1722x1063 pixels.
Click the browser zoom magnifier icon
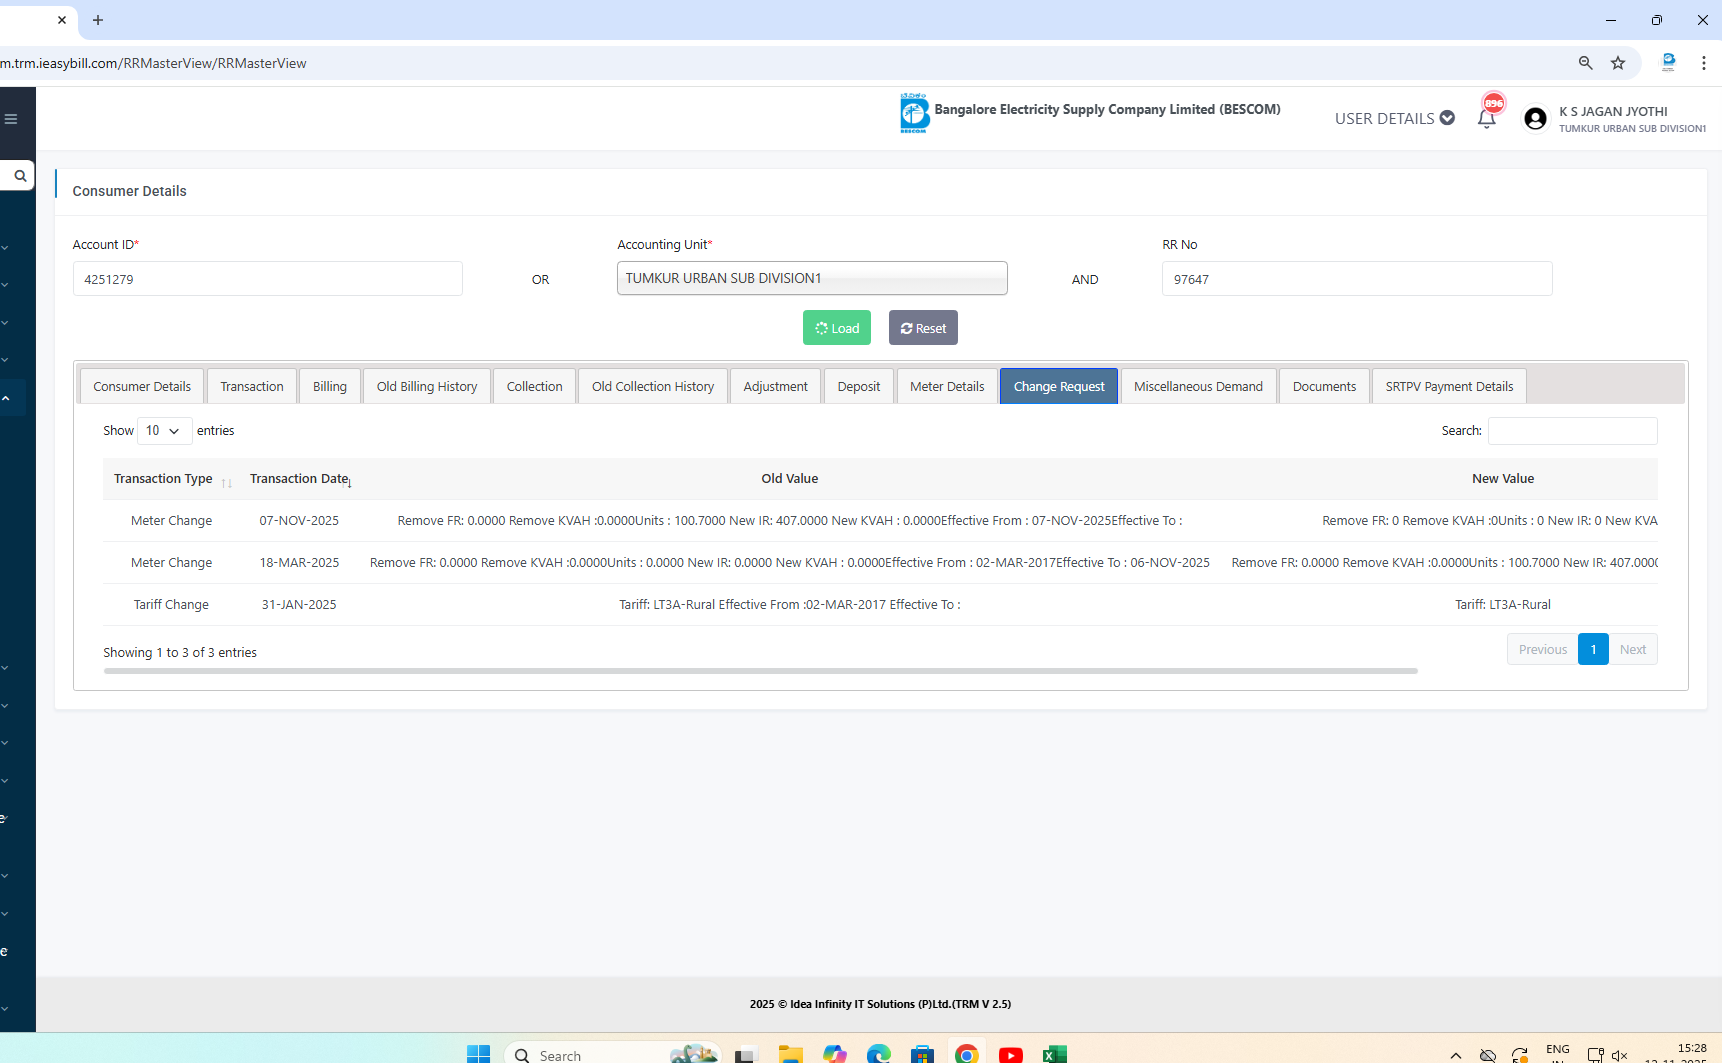[1585, 63]
